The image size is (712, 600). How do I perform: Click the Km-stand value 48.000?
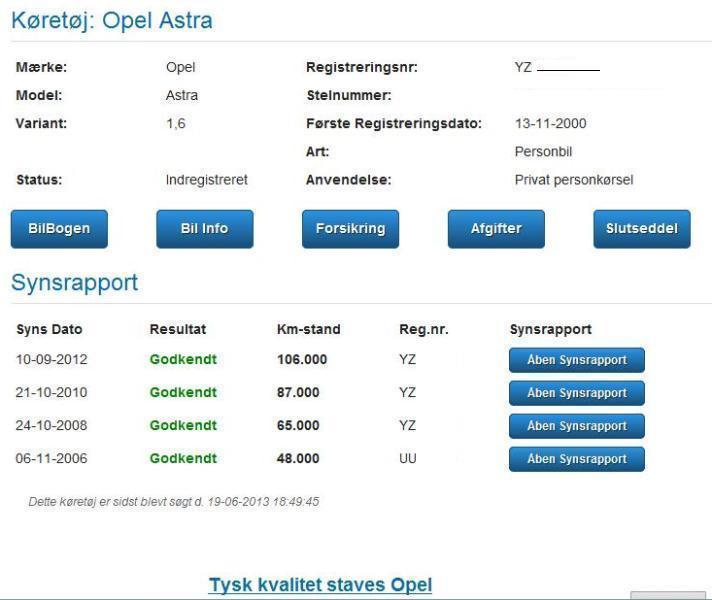coord(298,458)
